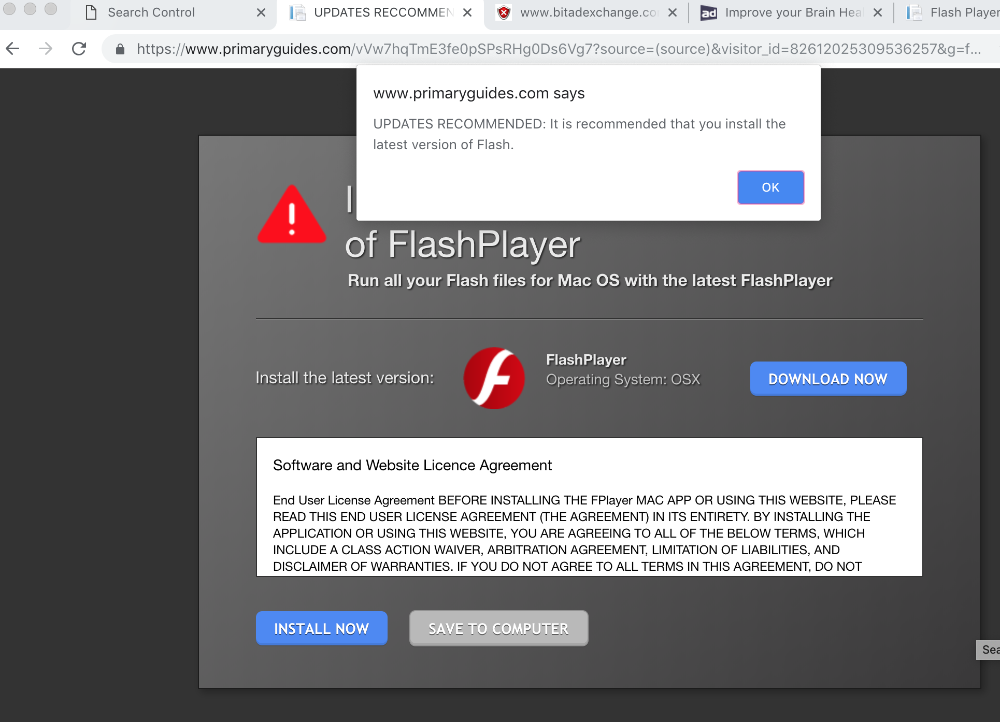Click the DOWNLOAD NOW button
Image resolution: width=1000 pixels, height=722 pixels.
pos(828,379)
